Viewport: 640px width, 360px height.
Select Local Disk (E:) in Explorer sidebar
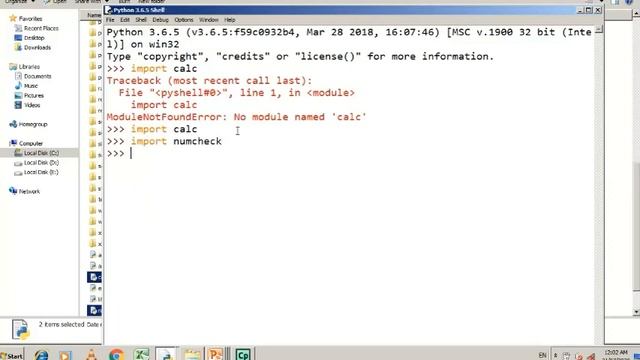coord(41,172)
